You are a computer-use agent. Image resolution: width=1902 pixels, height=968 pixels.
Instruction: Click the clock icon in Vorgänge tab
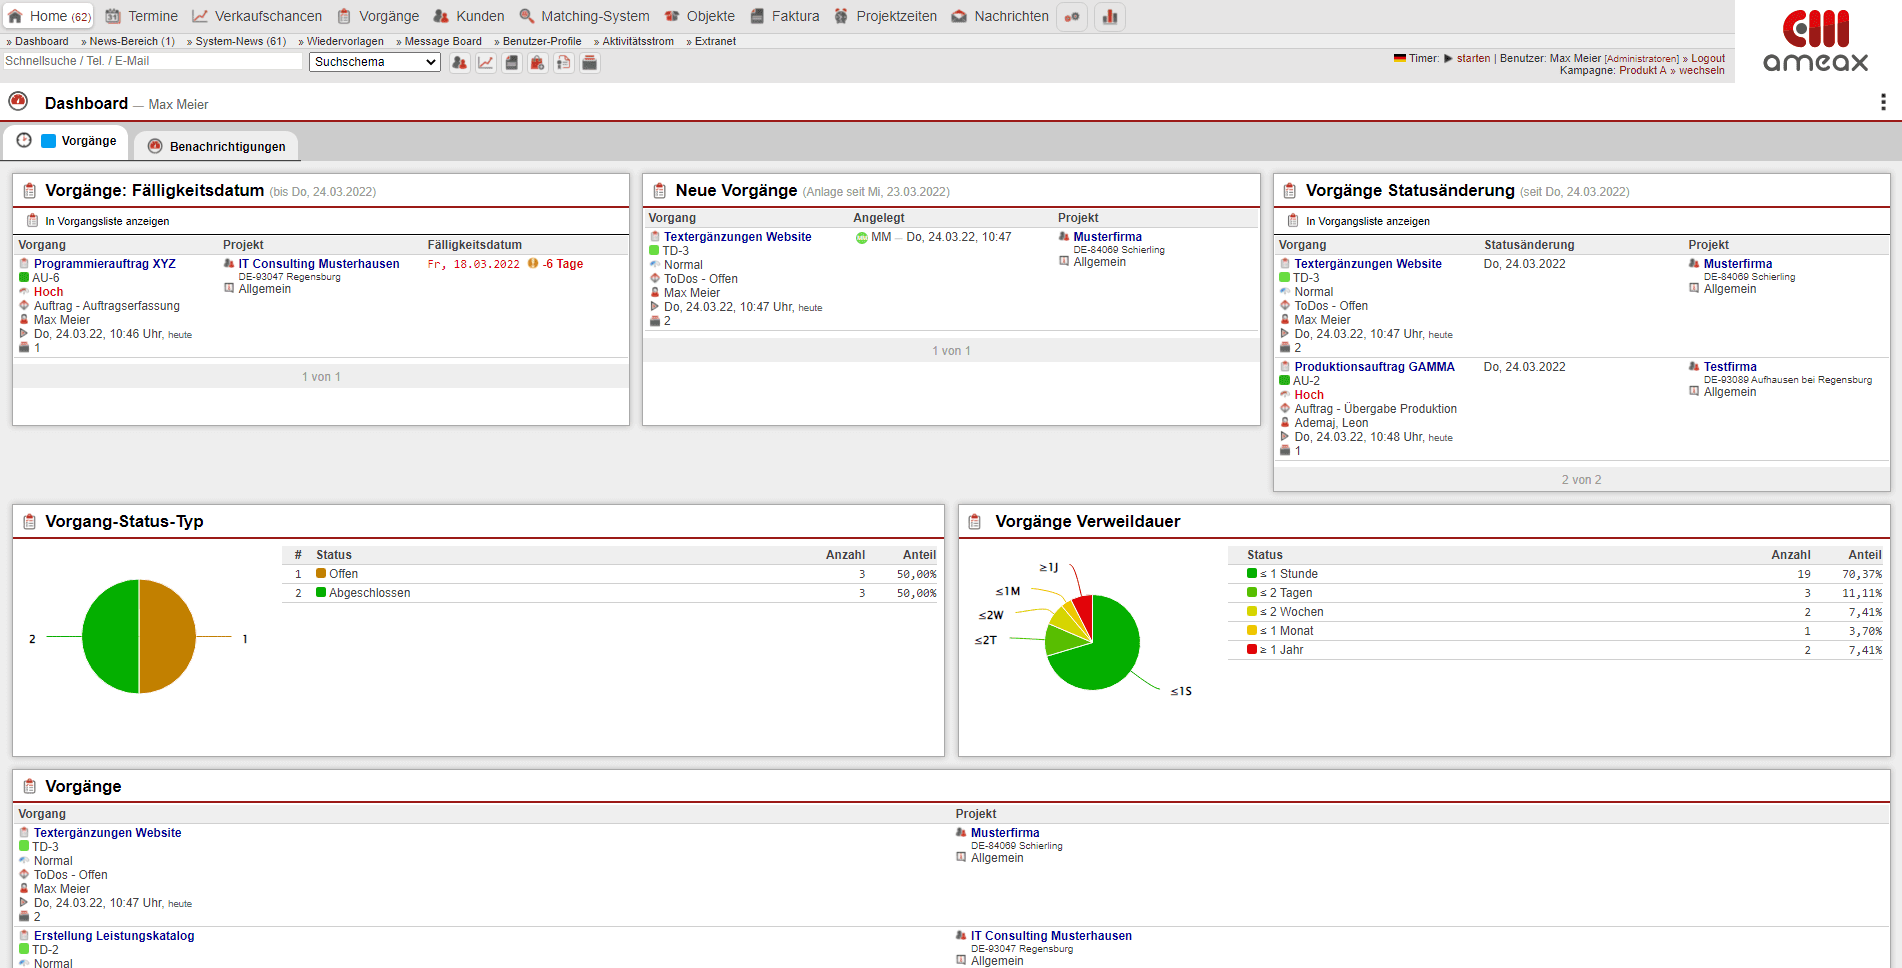pos(24,141)
